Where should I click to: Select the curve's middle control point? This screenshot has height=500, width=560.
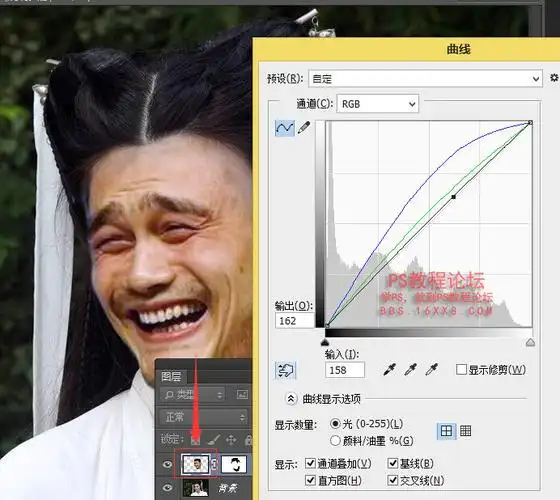(x=454, y=197)
